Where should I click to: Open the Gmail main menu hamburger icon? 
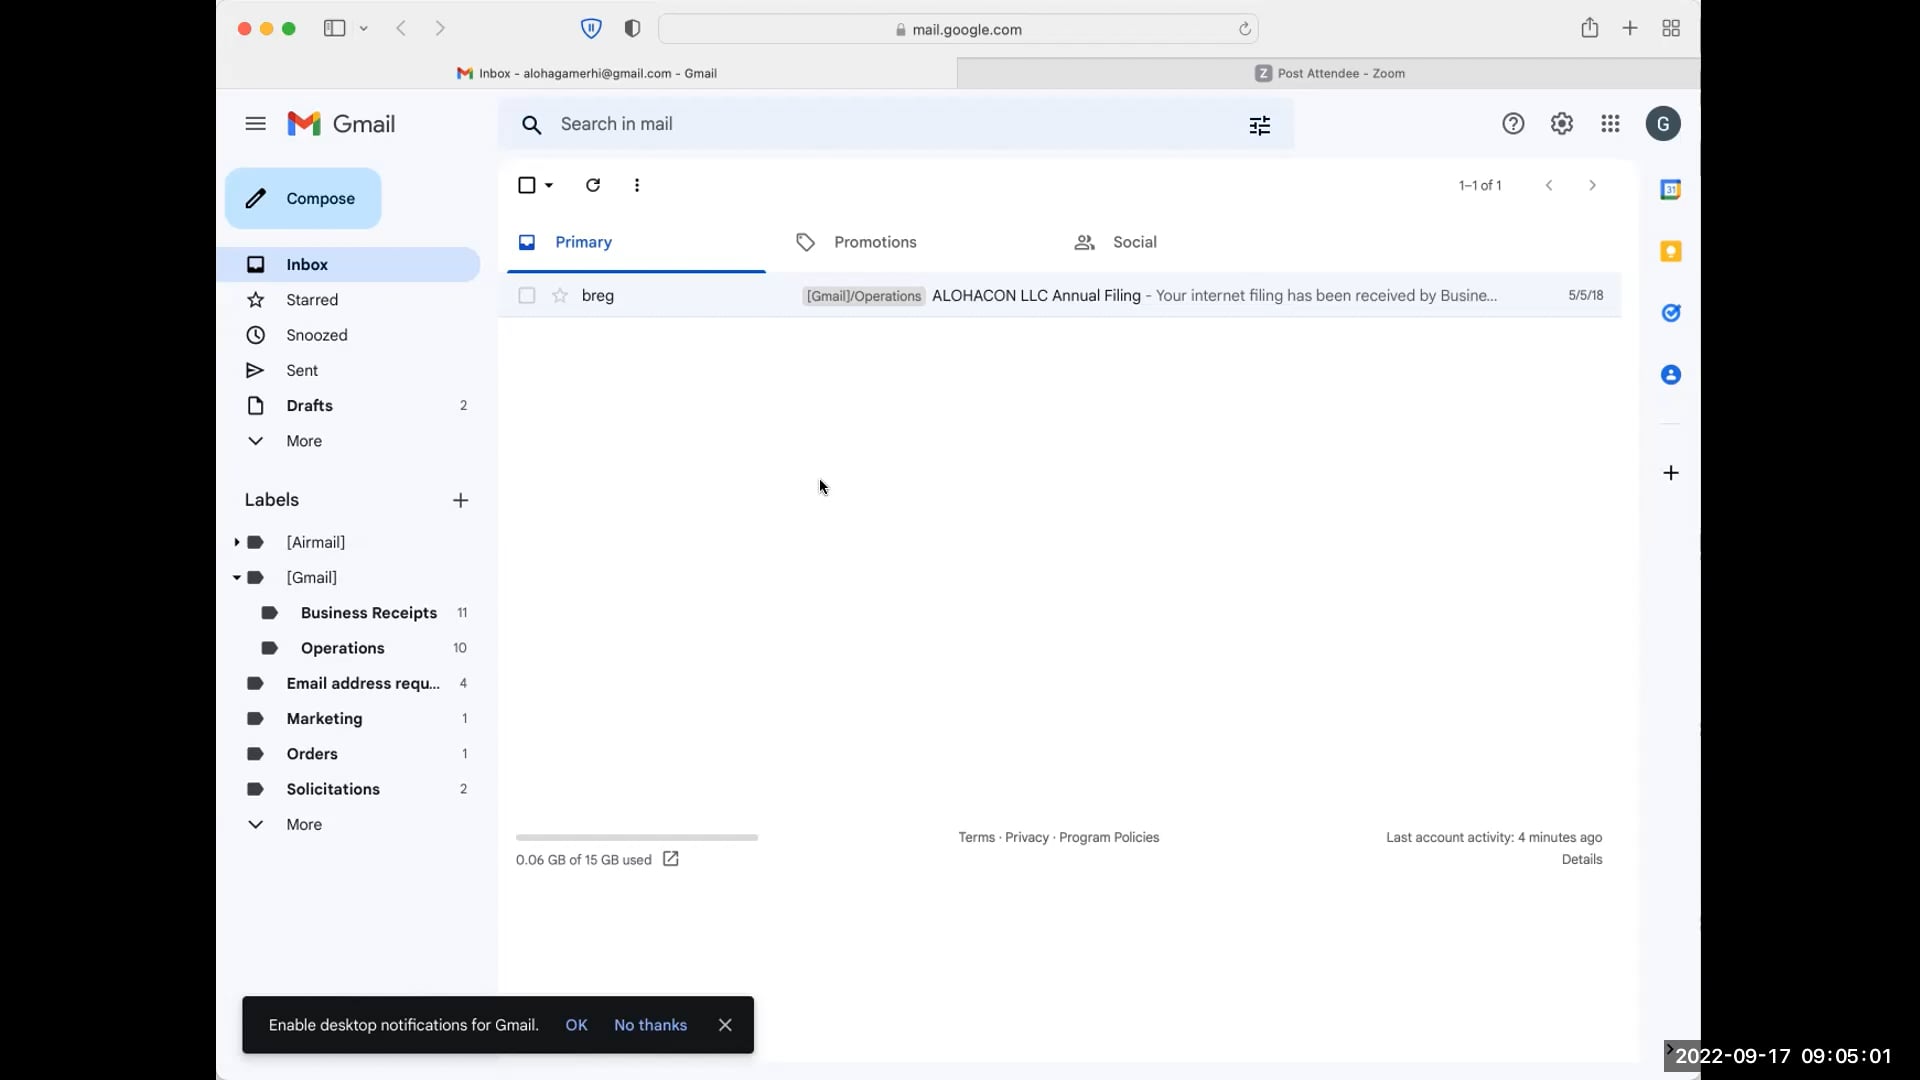[255, 124]
